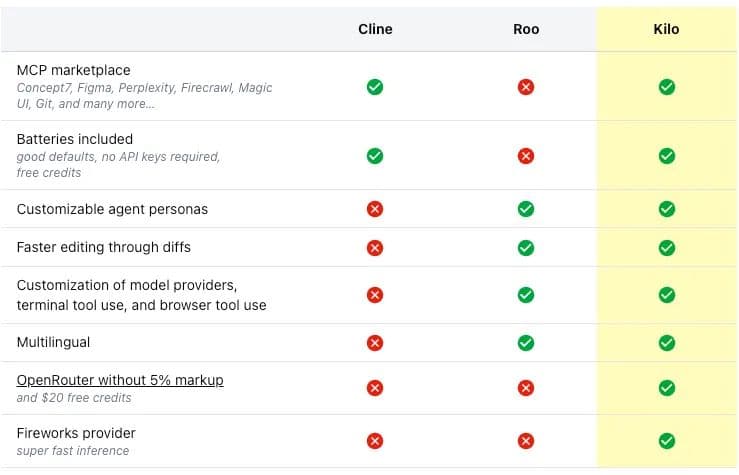This screenshot has width=739, height=475.
Task: Click Roo's red X for Batteries included
Action: 526,156
